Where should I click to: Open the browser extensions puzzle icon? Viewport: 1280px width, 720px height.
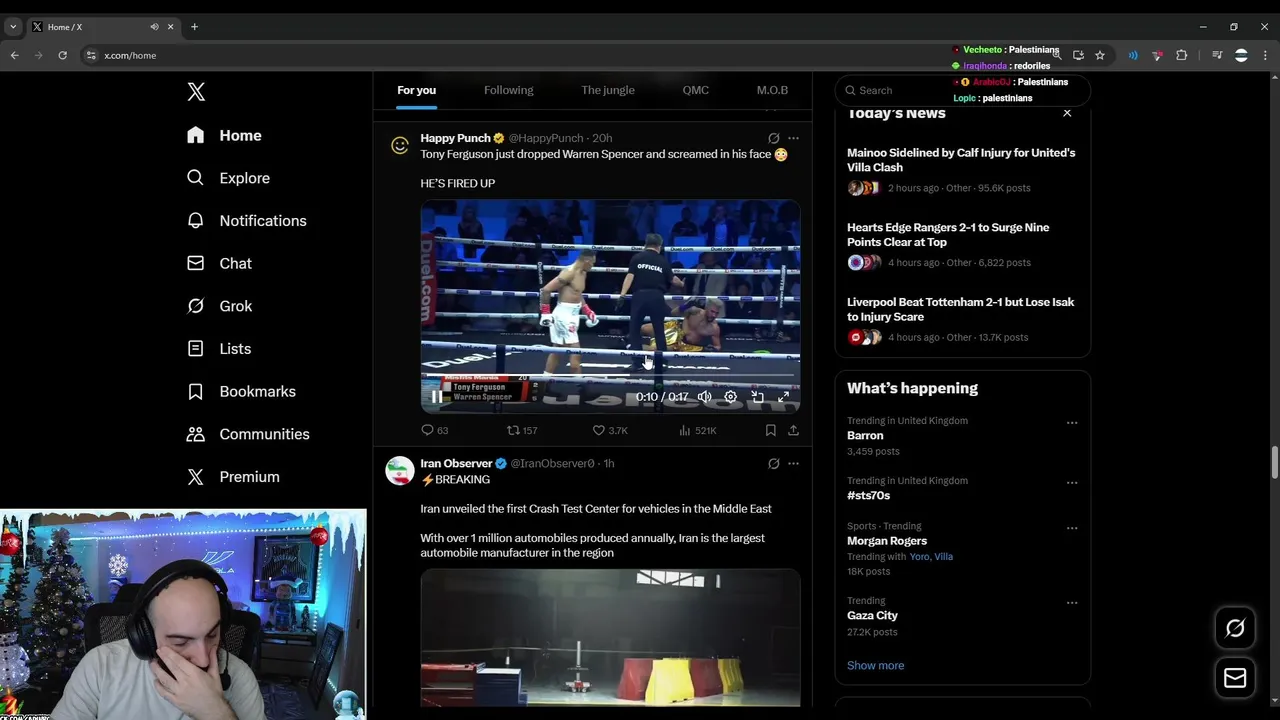(1181, 55)
